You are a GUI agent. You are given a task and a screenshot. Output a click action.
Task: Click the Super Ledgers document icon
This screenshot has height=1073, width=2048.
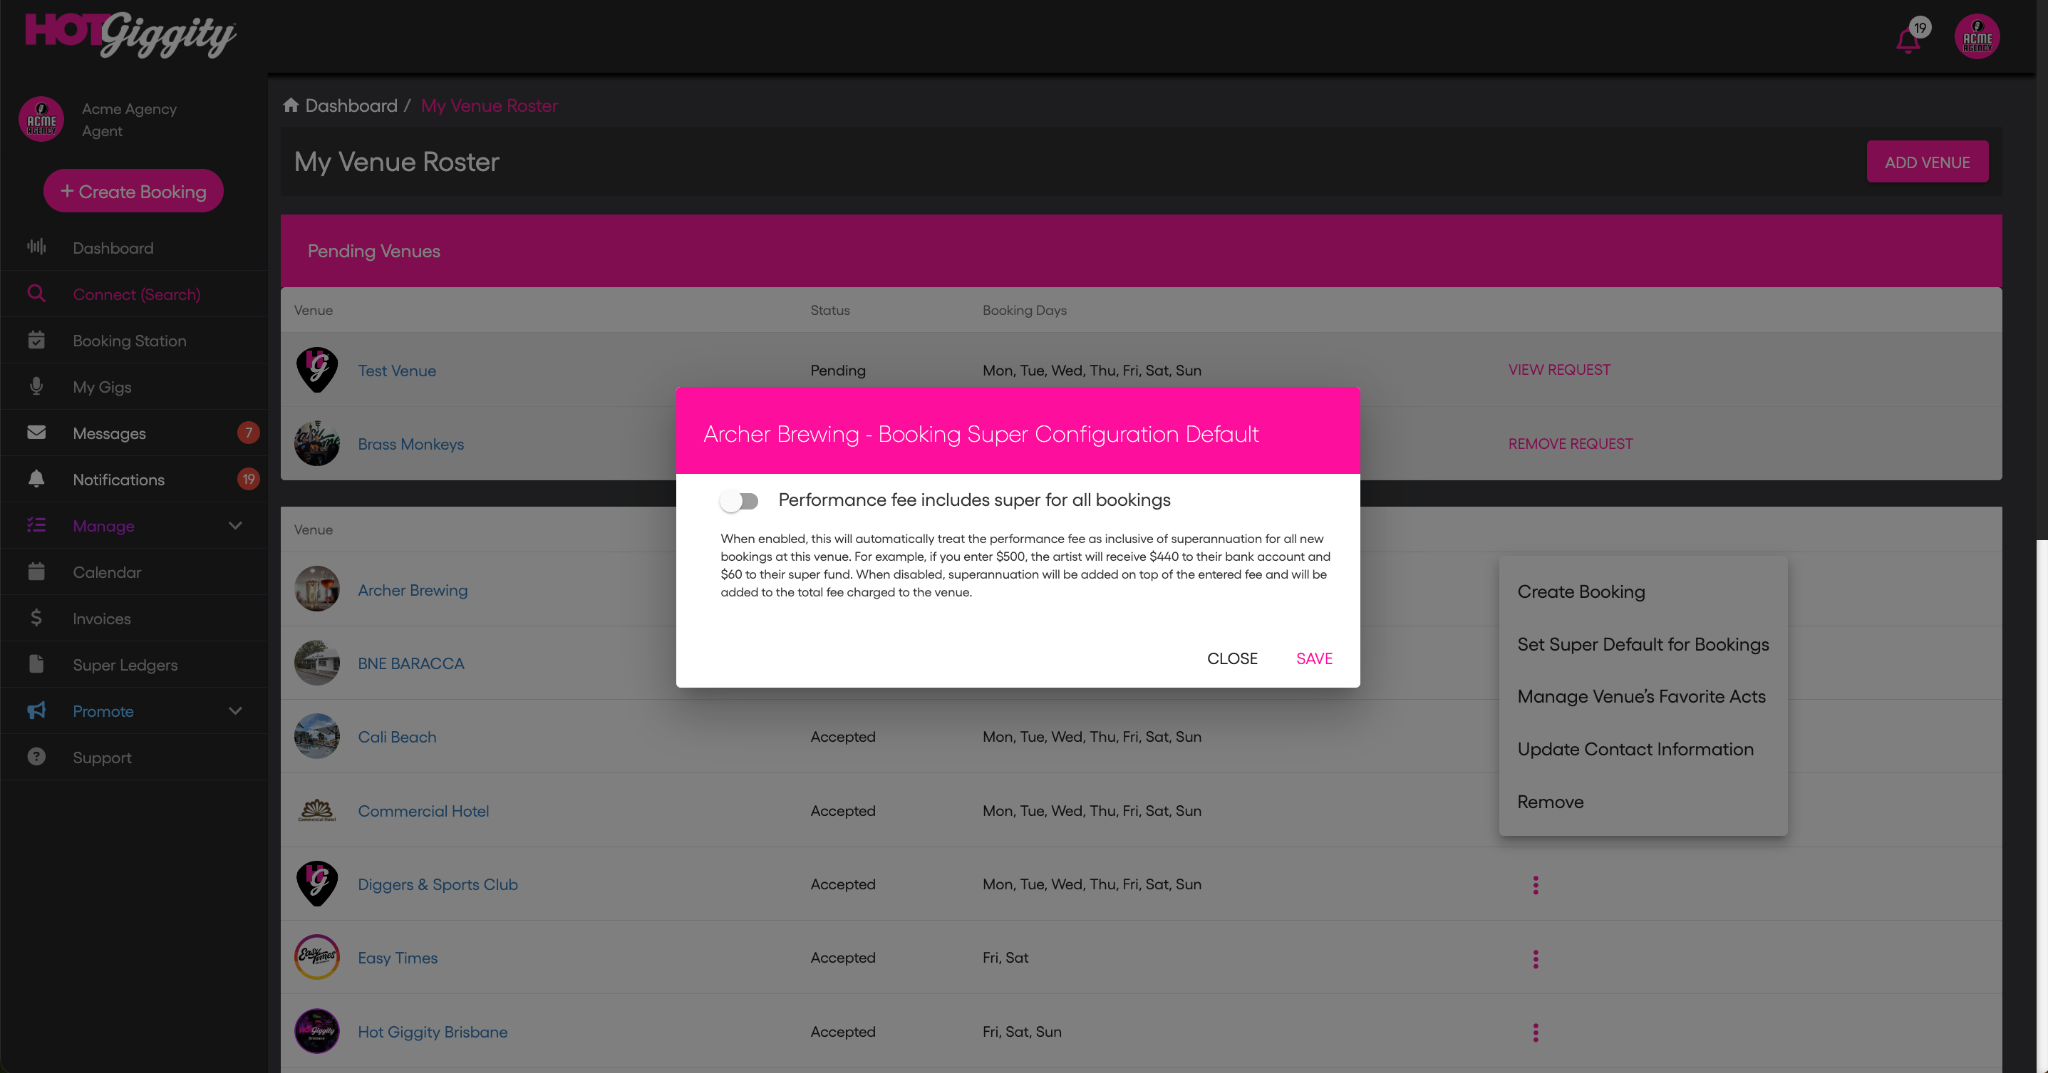pos(37,664)
